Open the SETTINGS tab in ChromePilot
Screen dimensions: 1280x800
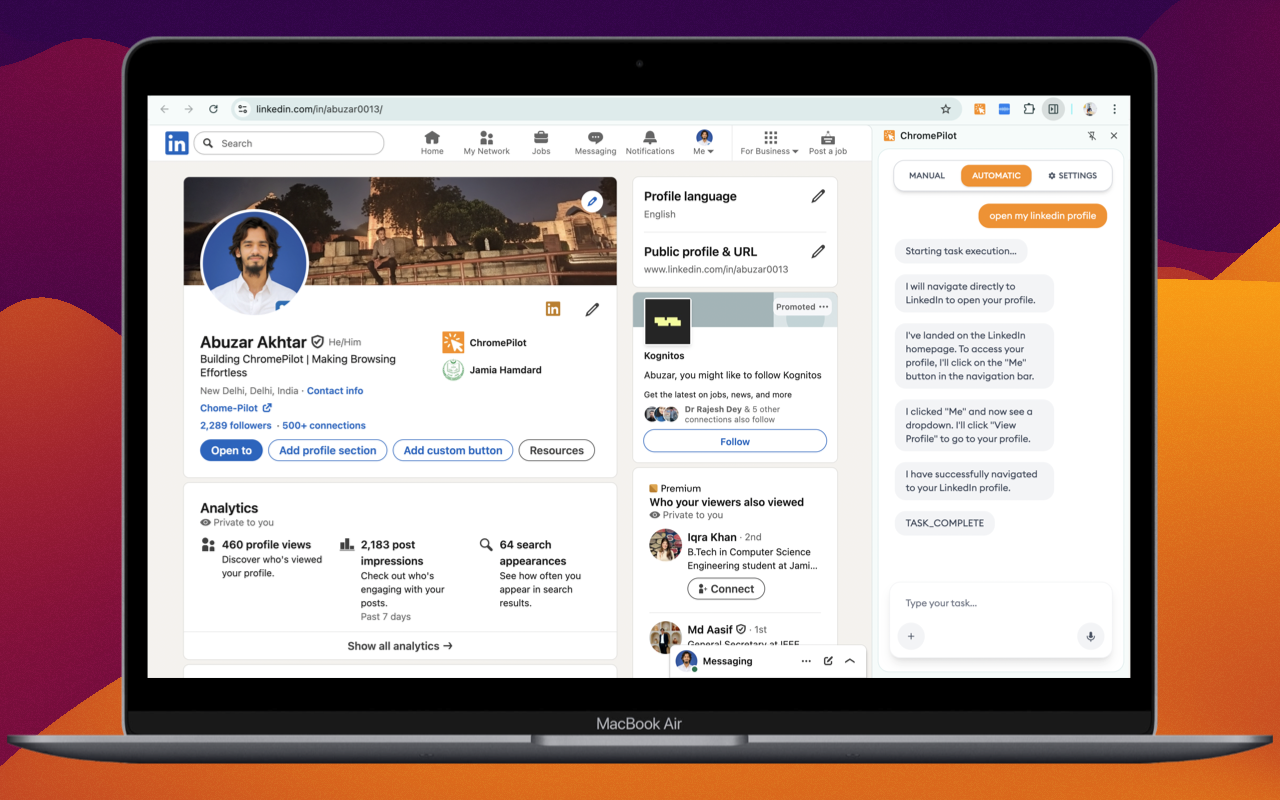tap(1072, 175)
